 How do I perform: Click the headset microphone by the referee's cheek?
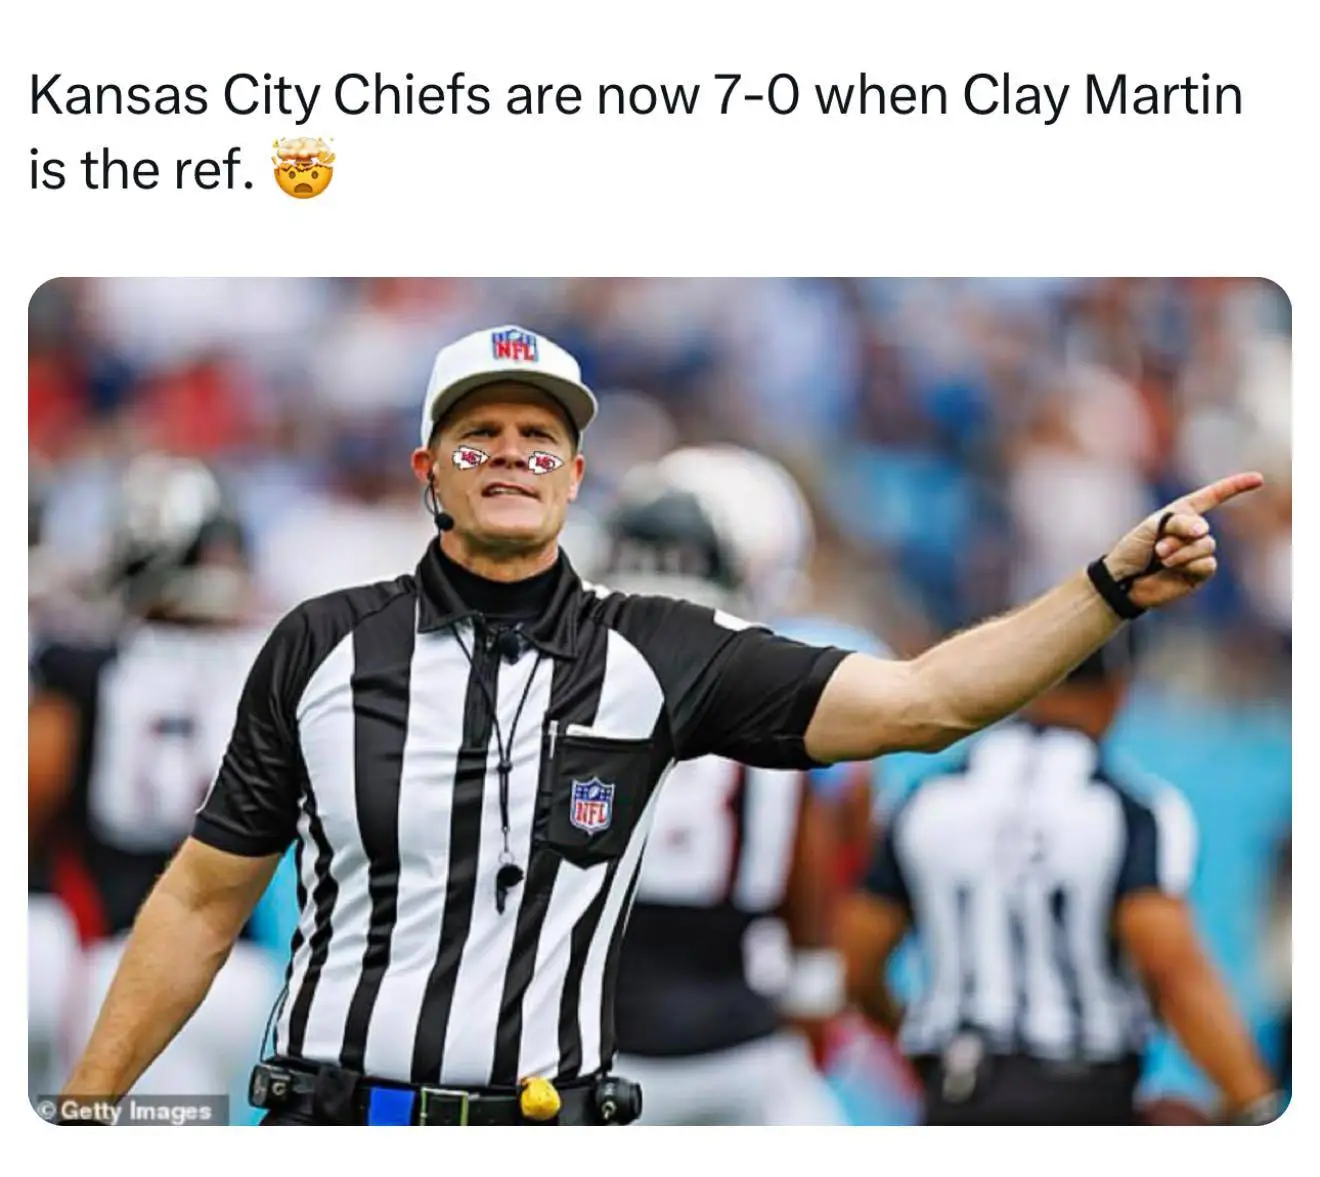tap(443, 521)
